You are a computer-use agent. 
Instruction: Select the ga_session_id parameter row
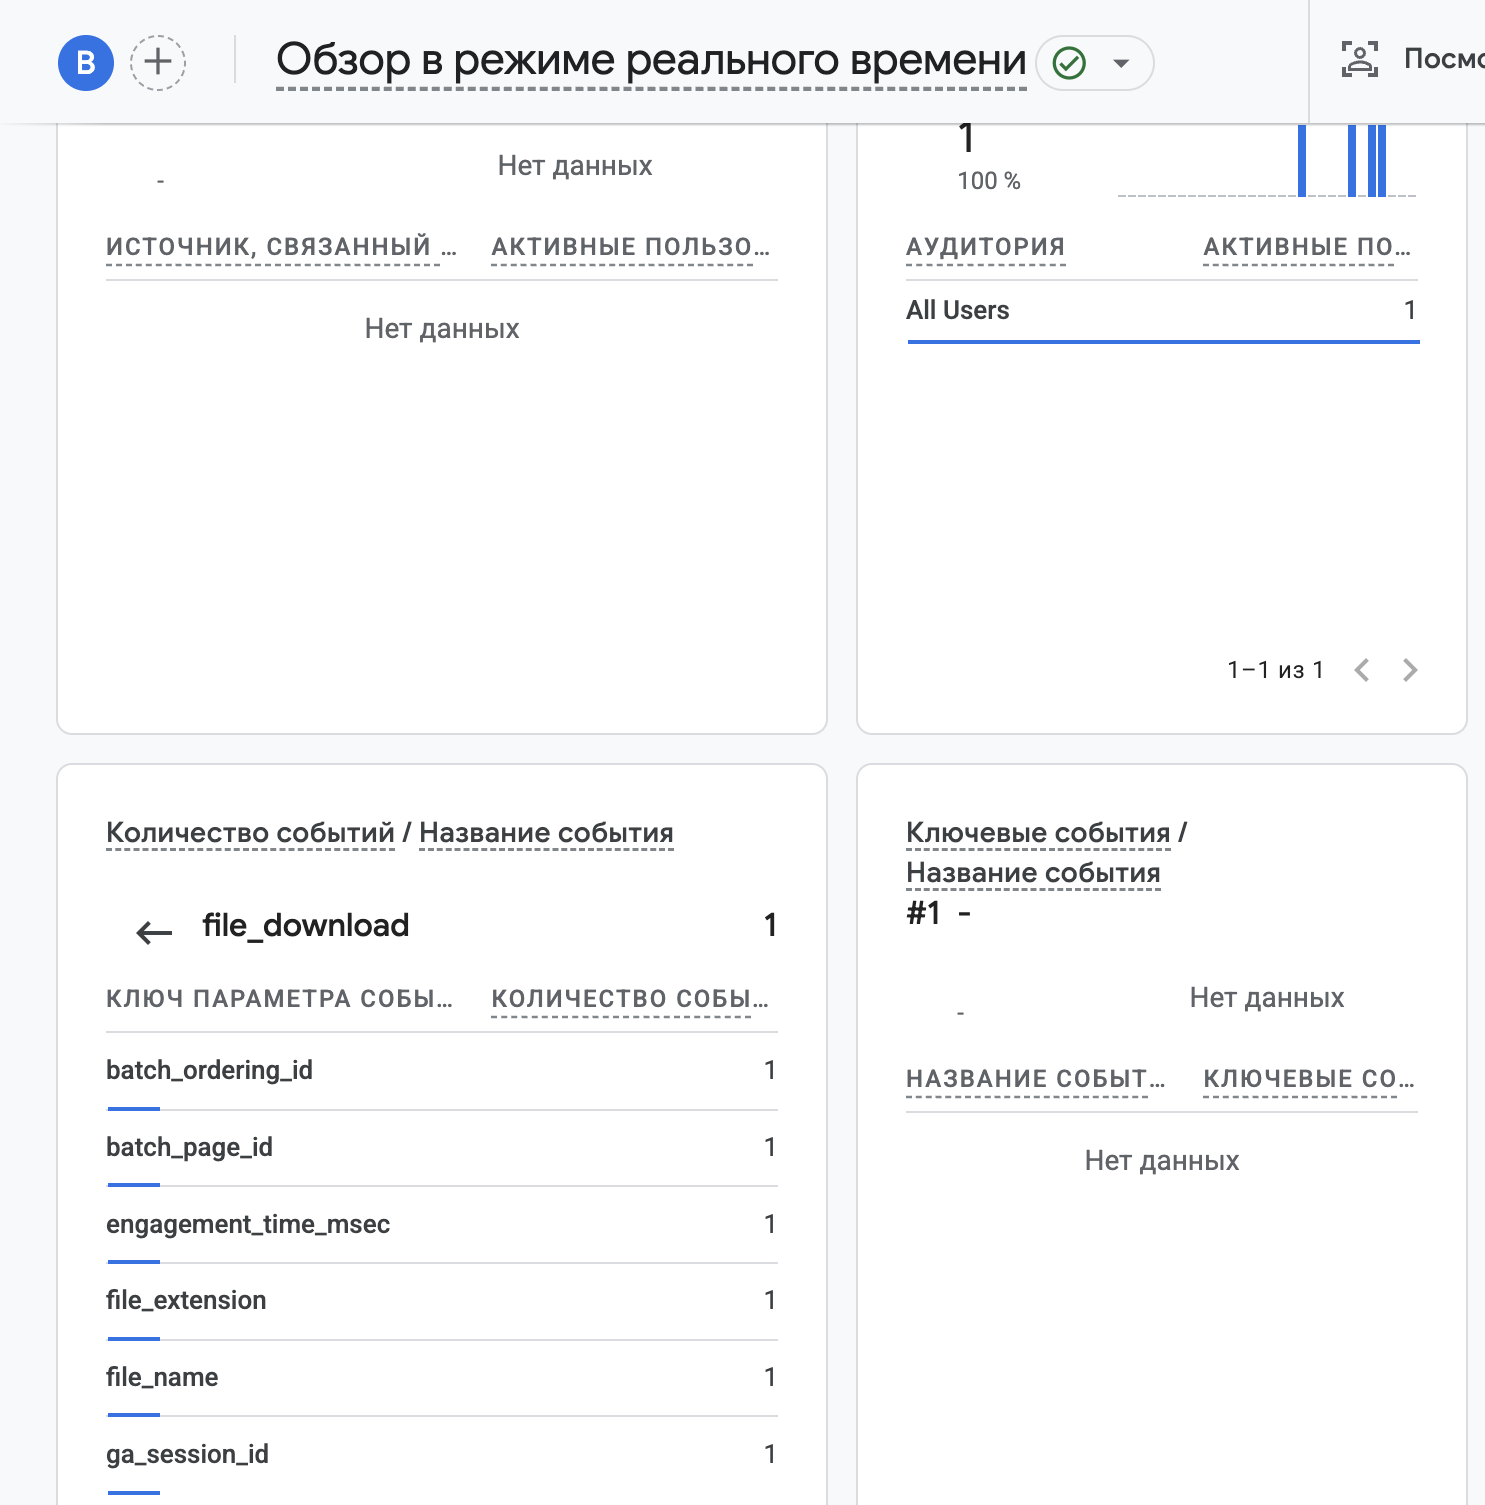[x=442, y=1455]
